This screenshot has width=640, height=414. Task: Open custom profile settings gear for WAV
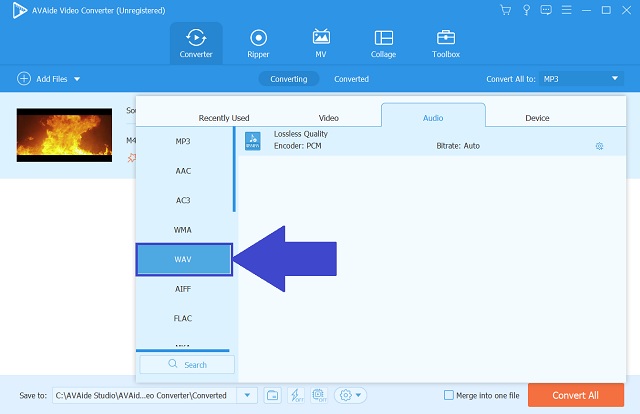[x=599, y=146]
